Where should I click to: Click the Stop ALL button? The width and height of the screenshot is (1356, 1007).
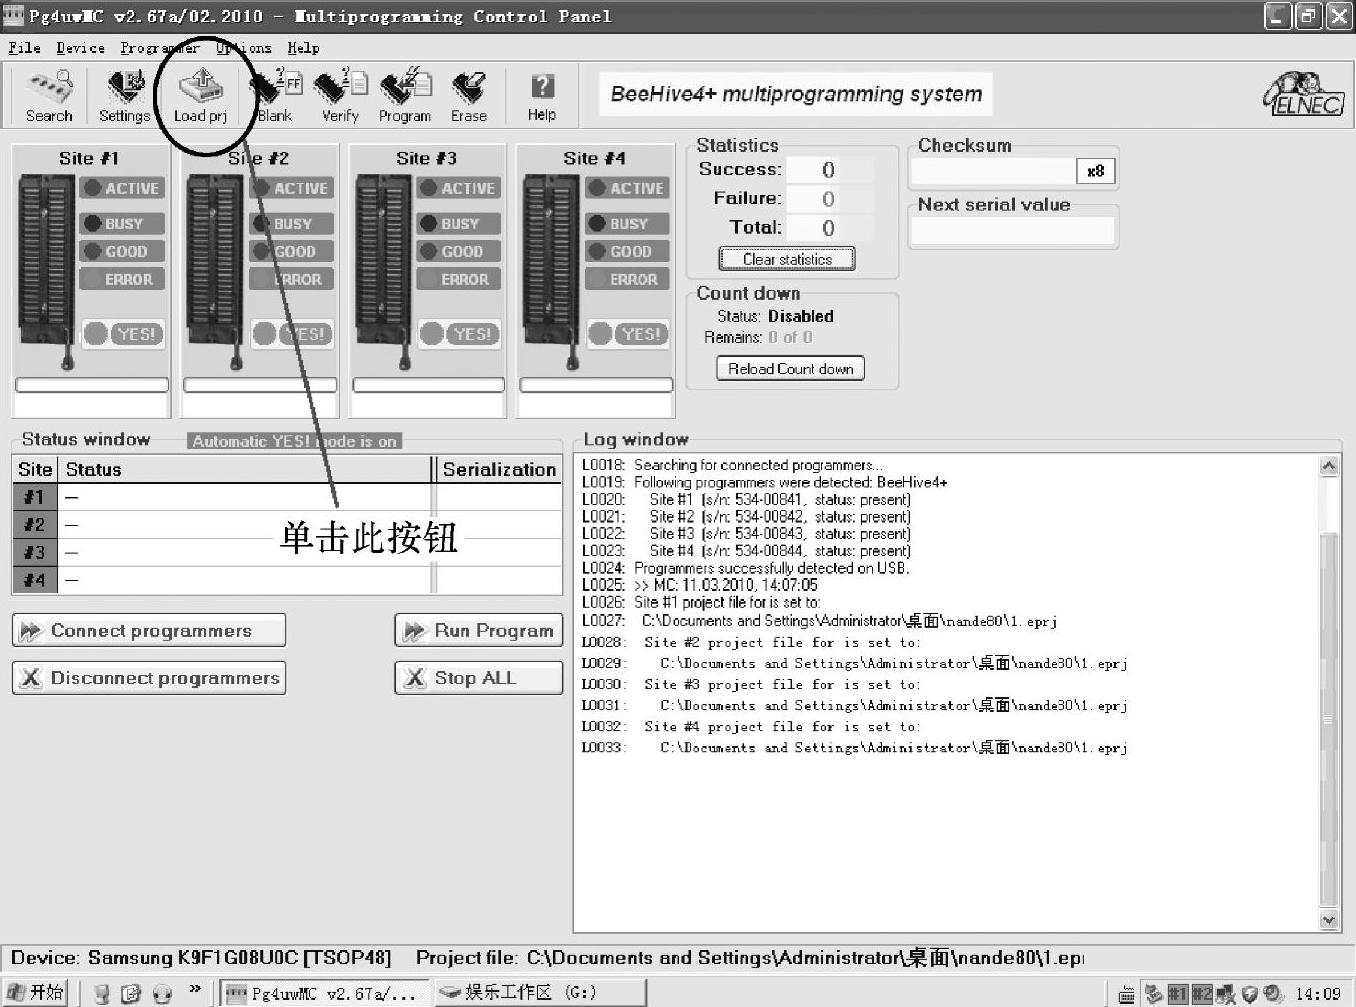pos(478,678)
